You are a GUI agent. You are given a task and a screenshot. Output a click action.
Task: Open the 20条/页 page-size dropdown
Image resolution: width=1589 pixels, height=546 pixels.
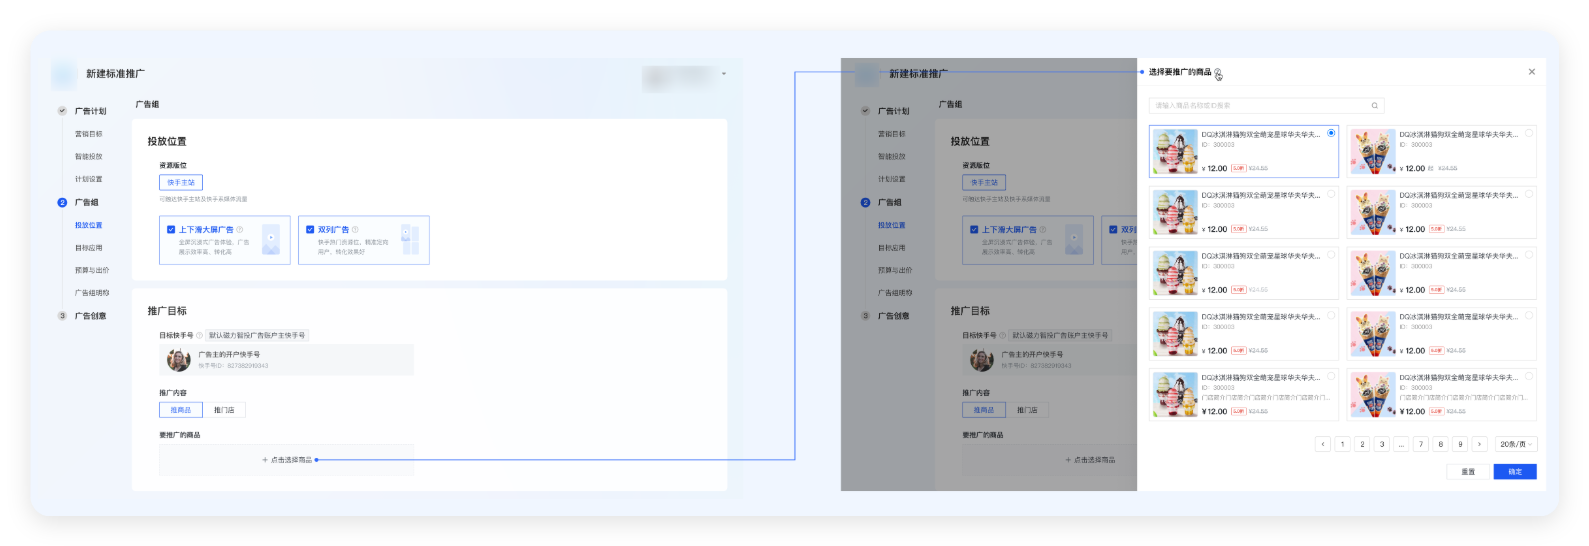1516,444
